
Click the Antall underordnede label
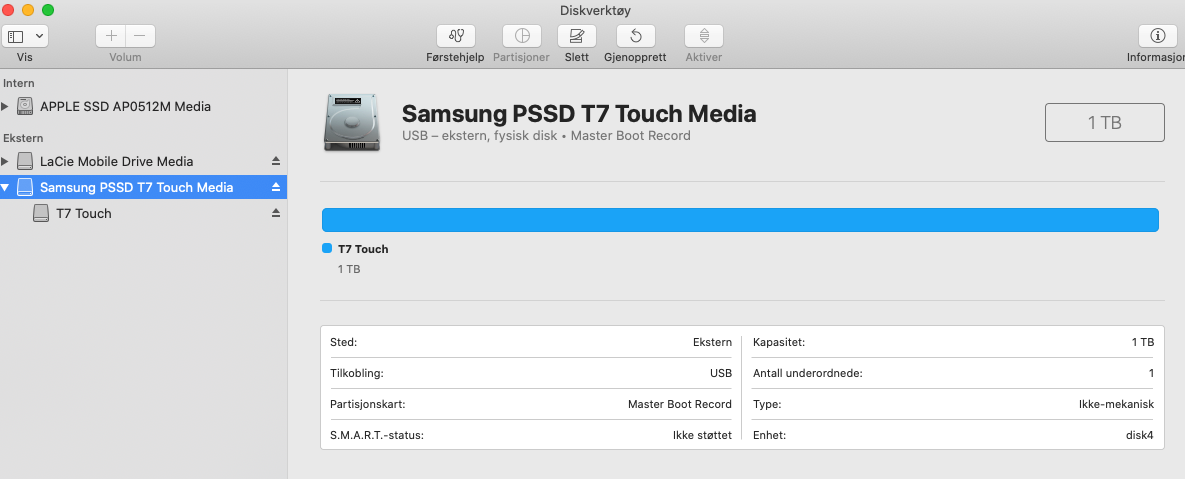808,373
